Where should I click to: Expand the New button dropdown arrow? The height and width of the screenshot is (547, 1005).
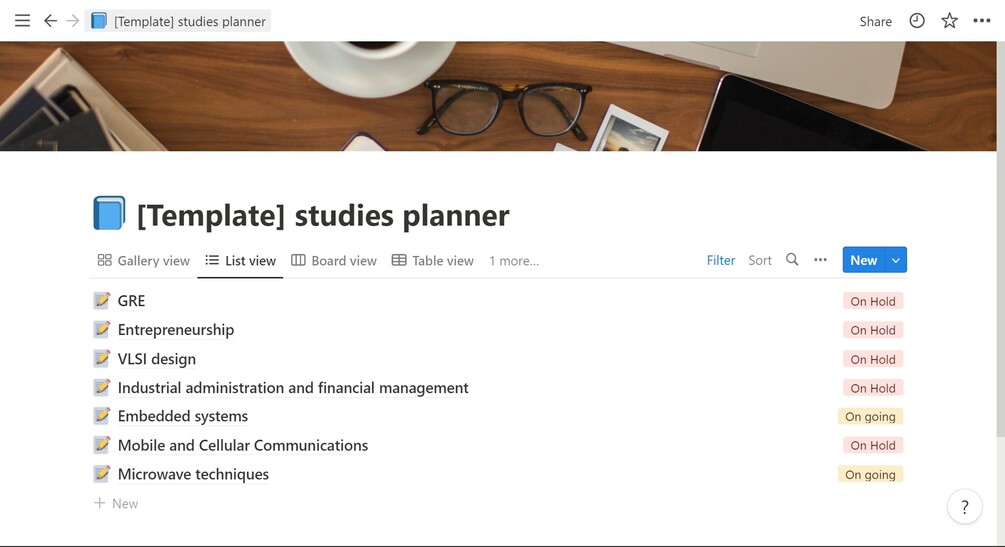(896, 260)
